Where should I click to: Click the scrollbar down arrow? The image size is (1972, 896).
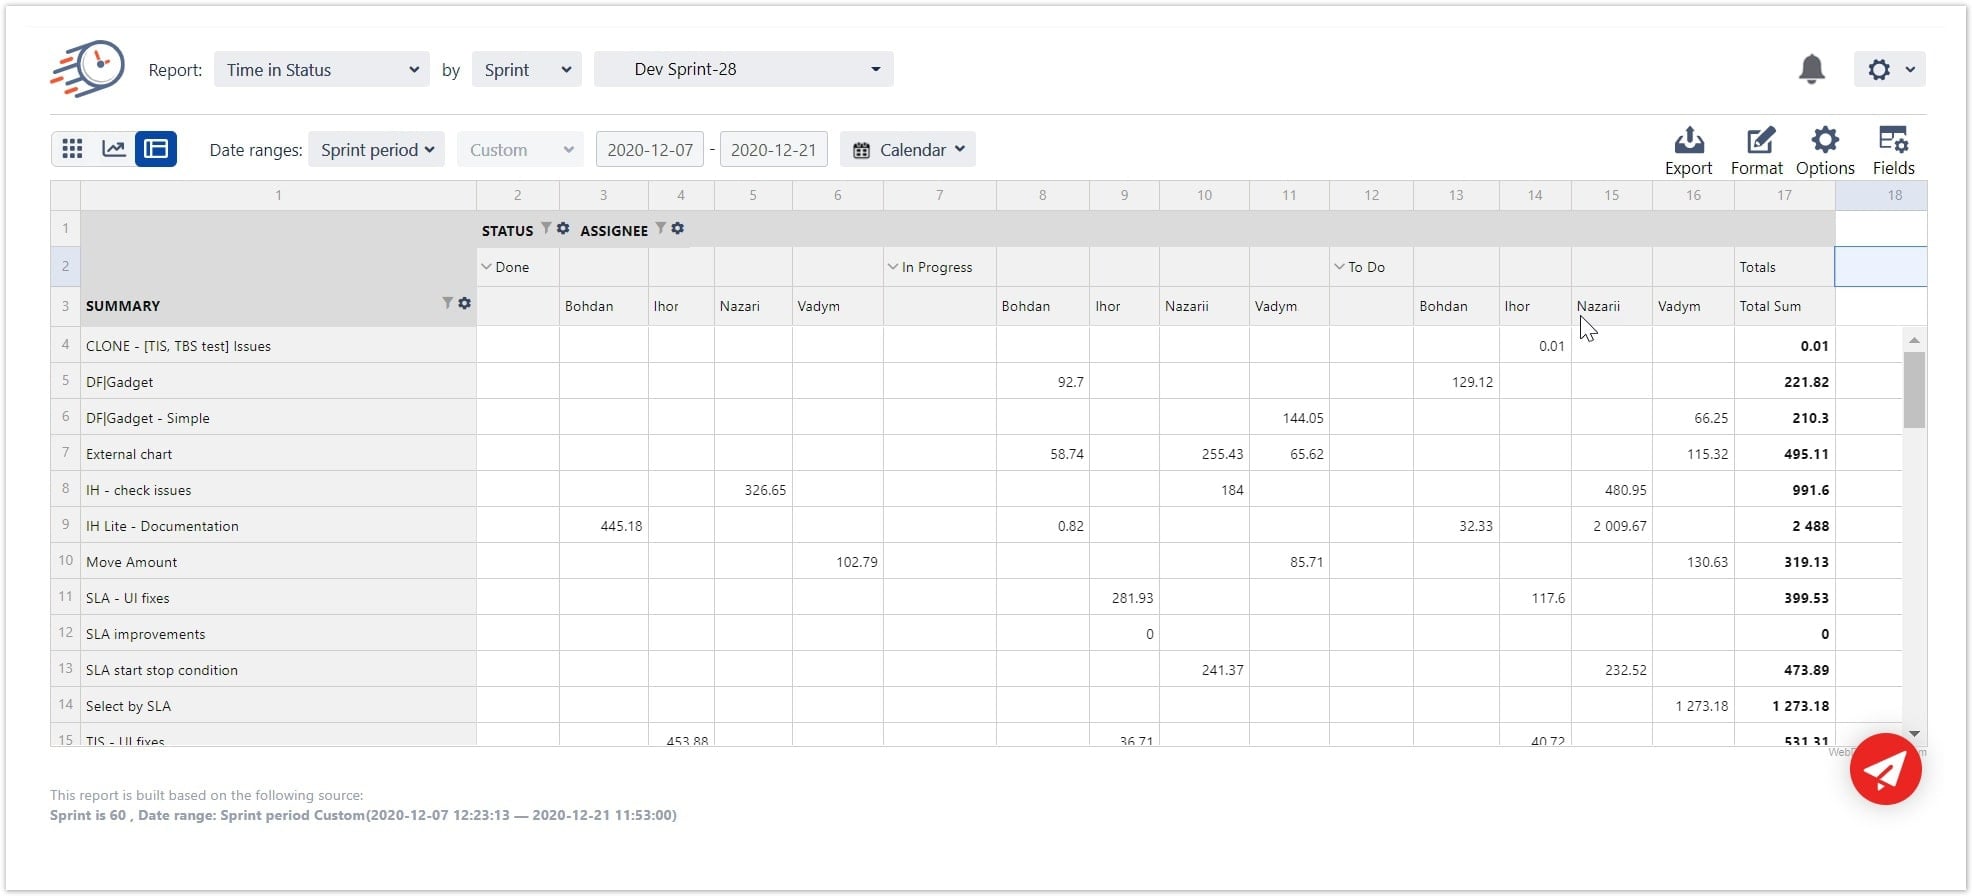(1914, 734)
